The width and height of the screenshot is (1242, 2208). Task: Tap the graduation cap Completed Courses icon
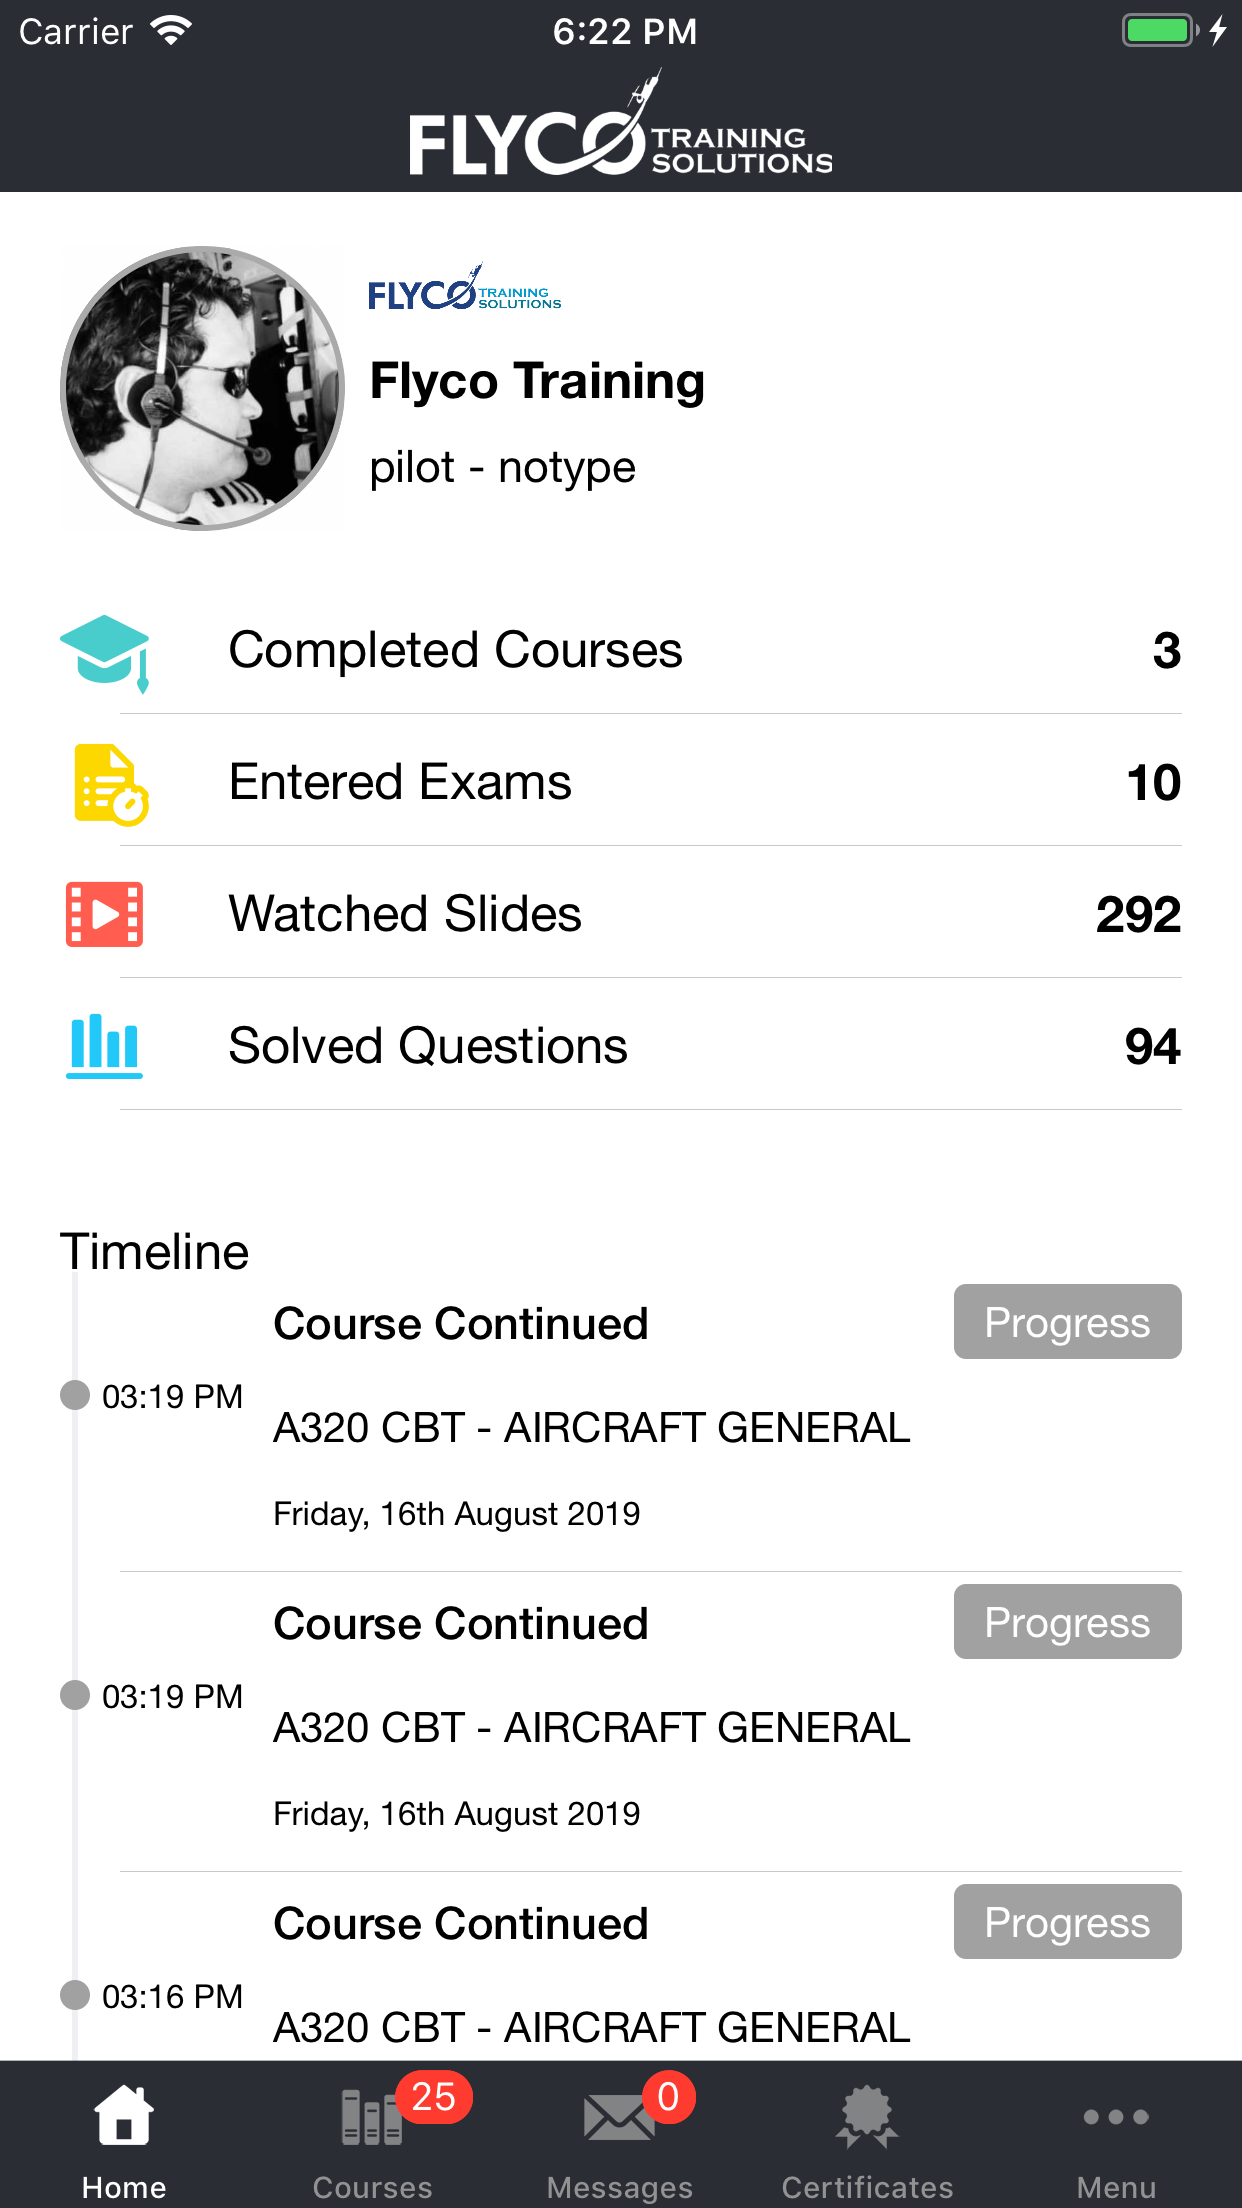(105, 652)
